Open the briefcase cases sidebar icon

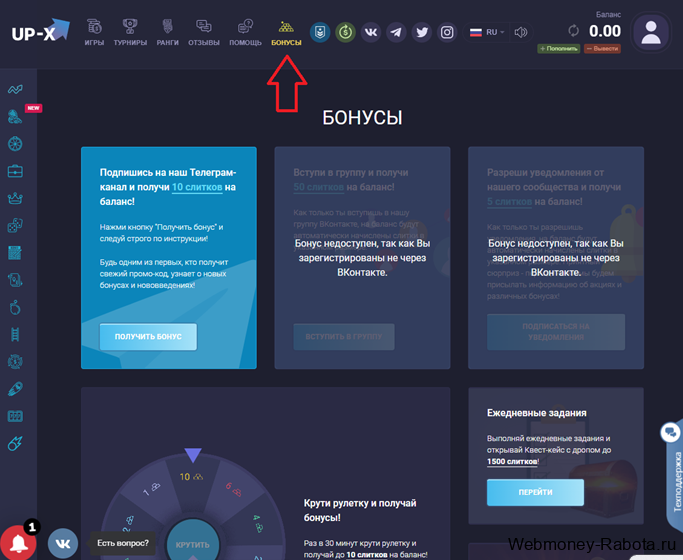click(x=15, y=171)
